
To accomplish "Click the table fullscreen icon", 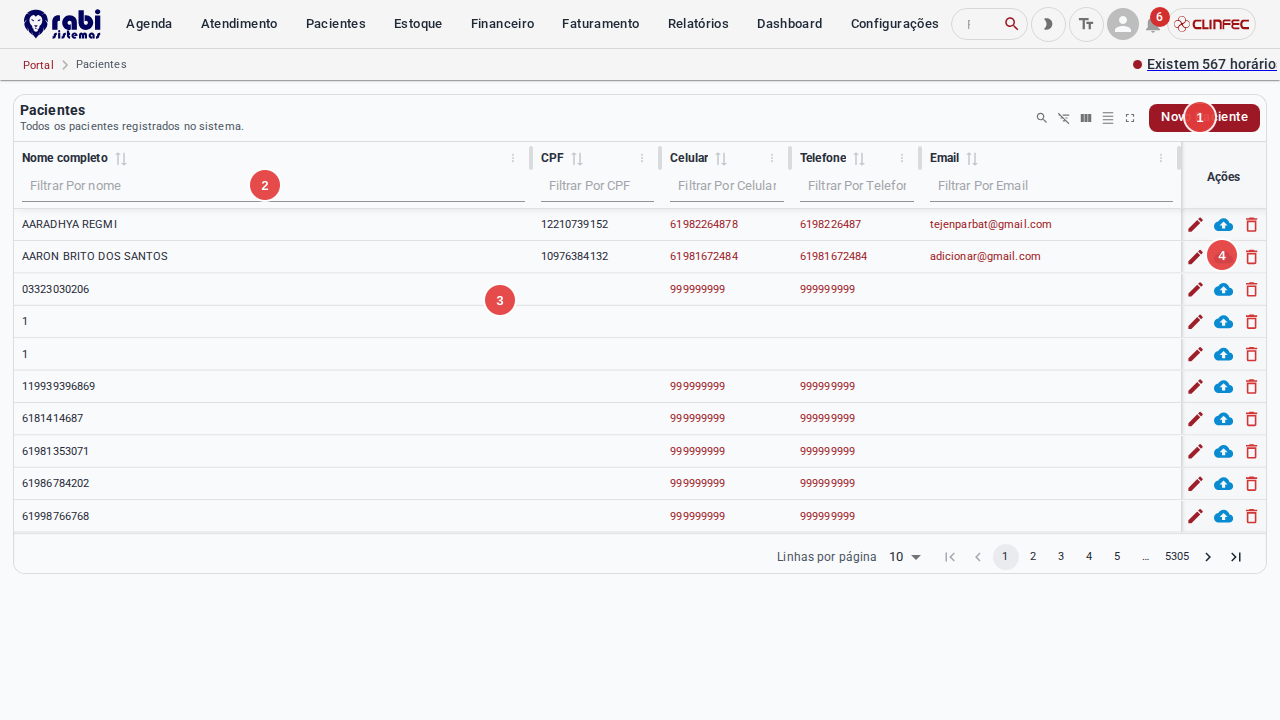I will click(1130, 118).
